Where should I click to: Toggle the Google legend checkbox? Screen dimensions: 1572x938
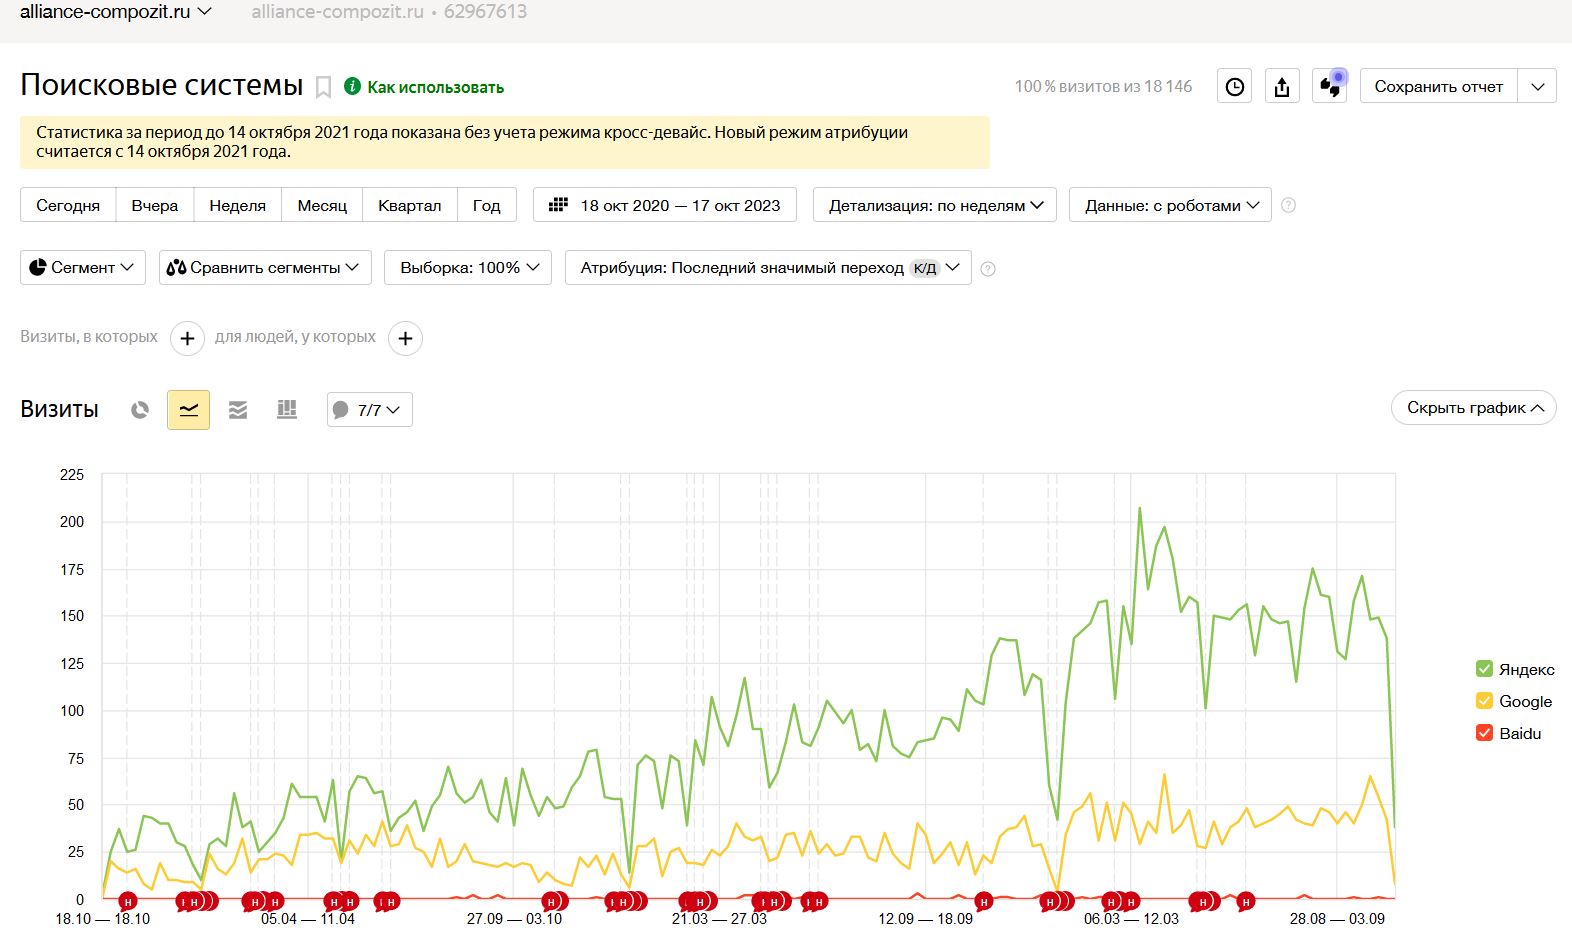pos(1484,701)
